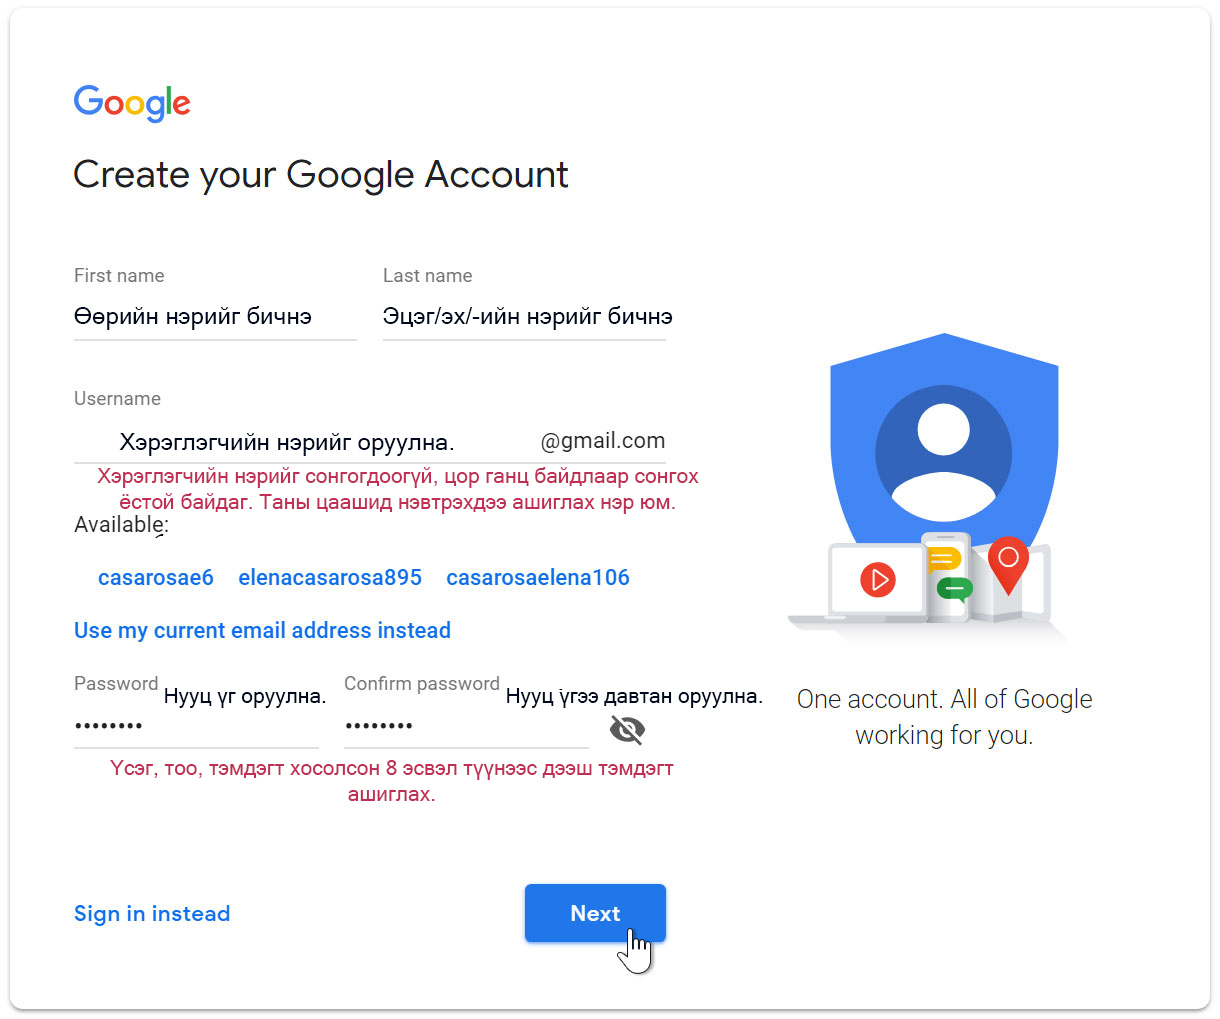Focus the First name input field
This screenshot has width=1220, height=1019.
pyautogui.click(x=215, y=317)
